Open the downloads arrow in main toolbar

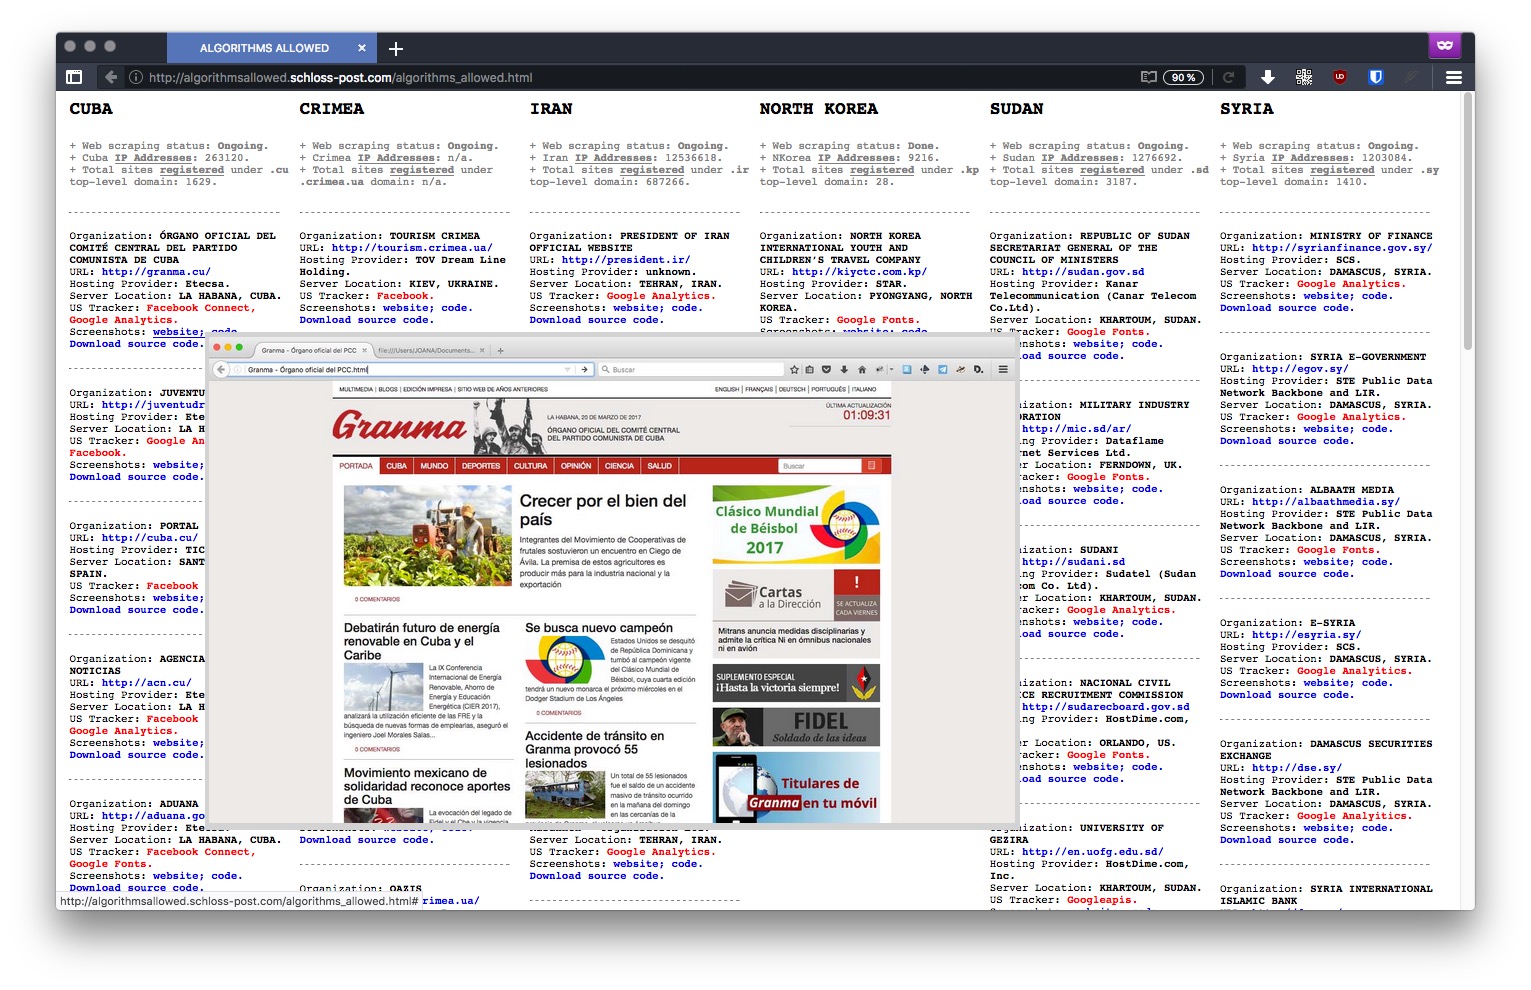pyautogui.click(x=1267, y=77)
